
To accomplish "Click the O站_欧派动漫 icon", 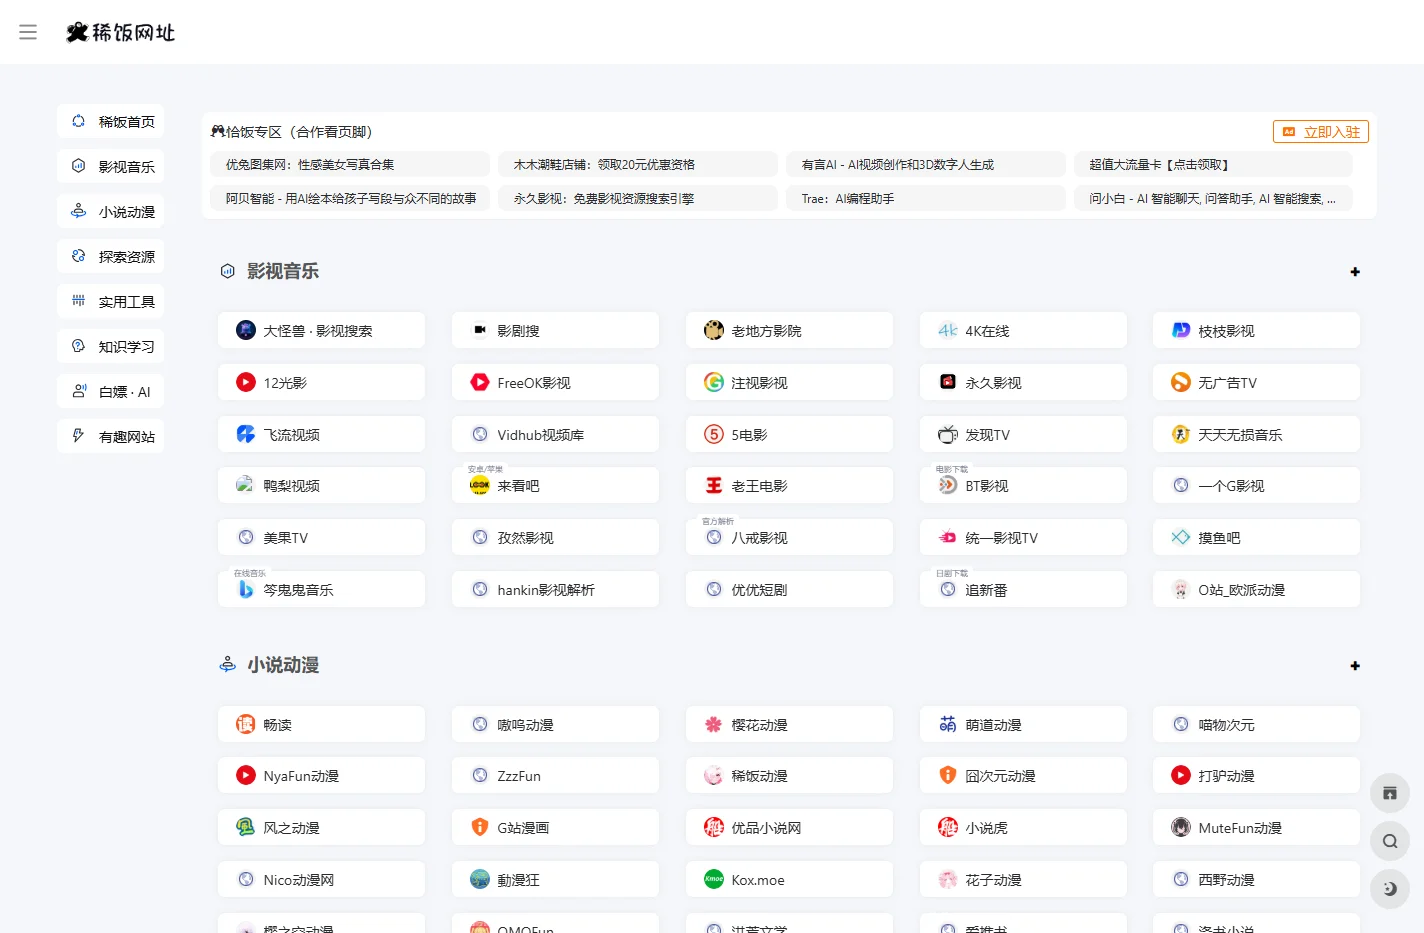I will click(1181, 589).
